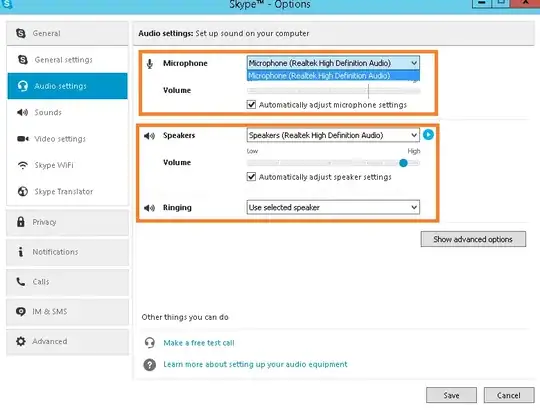Click the Skype Translator globe icon
The height and width of the screenshot is (410, 540).
click(23, 191)
